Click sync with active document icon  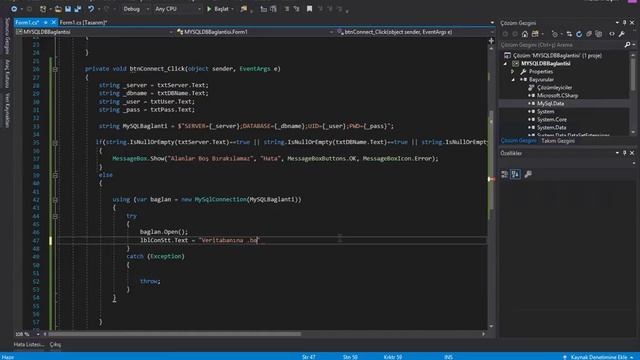pos(569,34)
